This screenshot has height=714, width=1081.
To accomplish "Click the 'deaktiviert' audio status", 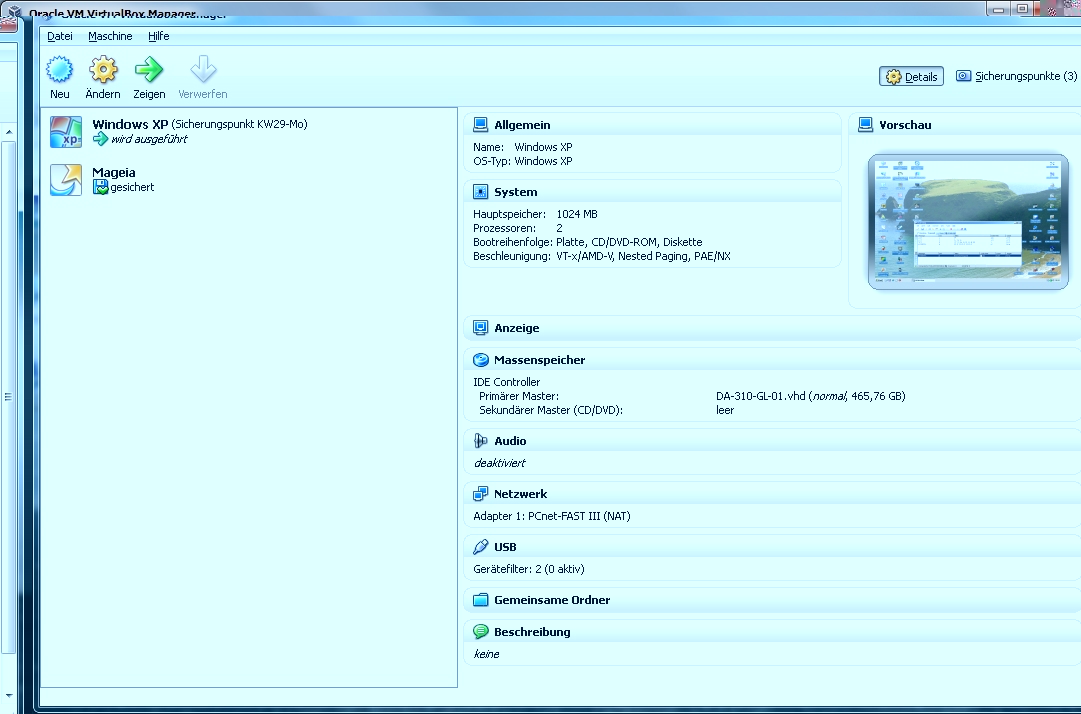I will pyautogui.click(x=500, y=463).
